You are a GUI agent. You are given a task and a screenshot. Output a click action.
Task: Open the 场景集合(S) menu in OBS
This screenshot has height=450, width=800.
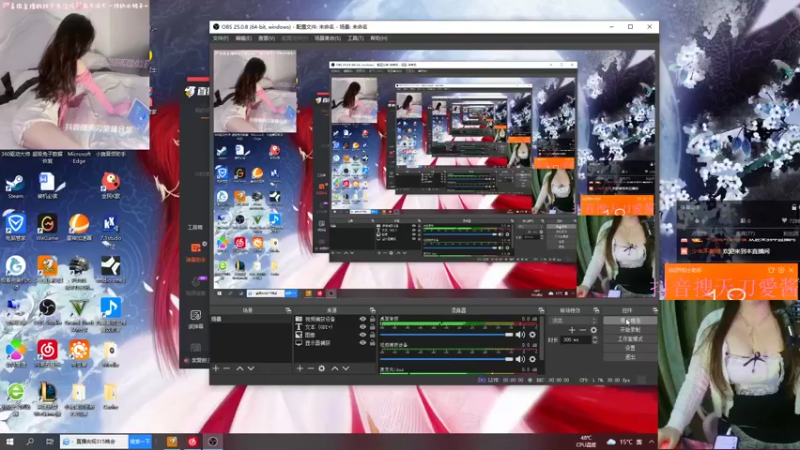[327, 38]
